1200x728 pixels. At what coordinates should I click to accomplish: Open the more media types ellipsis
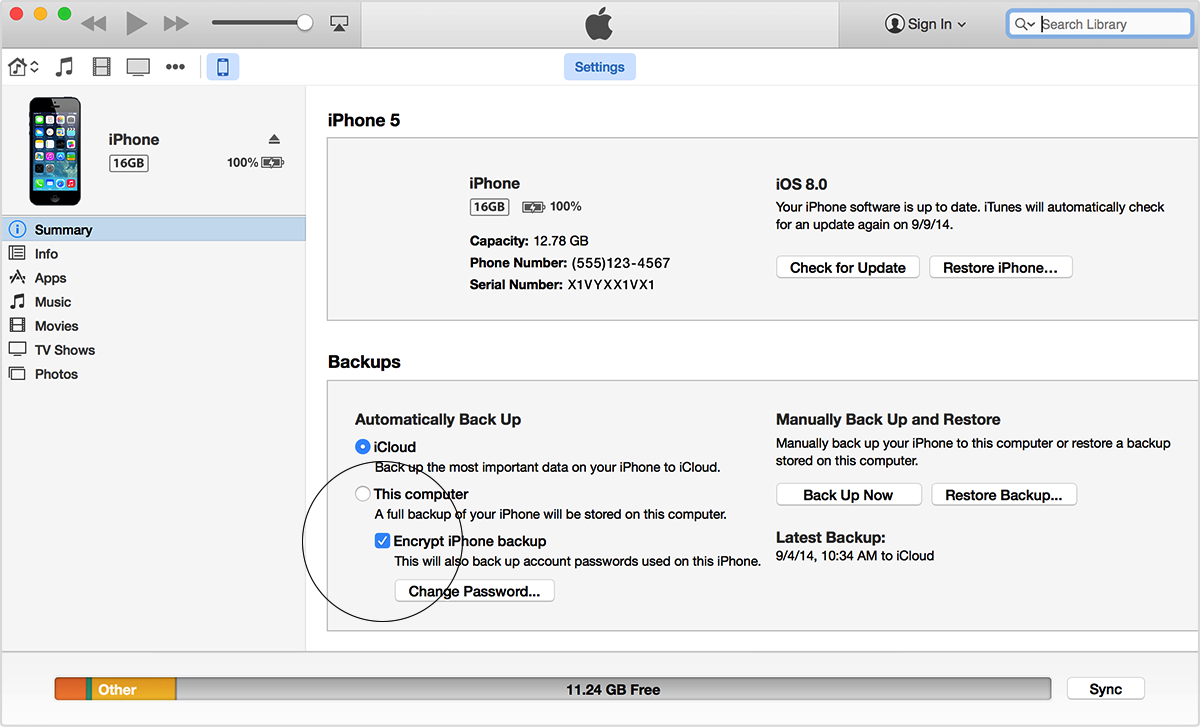tap(175, 67)
